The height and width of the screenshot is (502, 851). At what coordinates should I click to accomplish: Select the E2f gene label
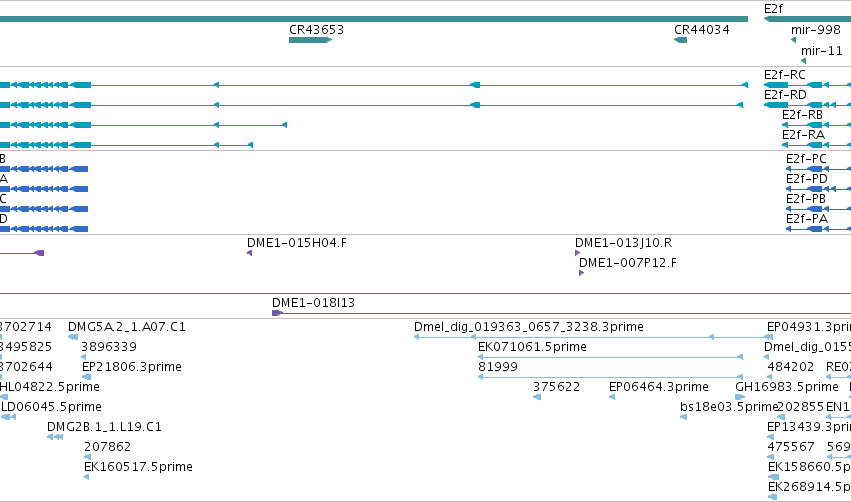[773, 9]
